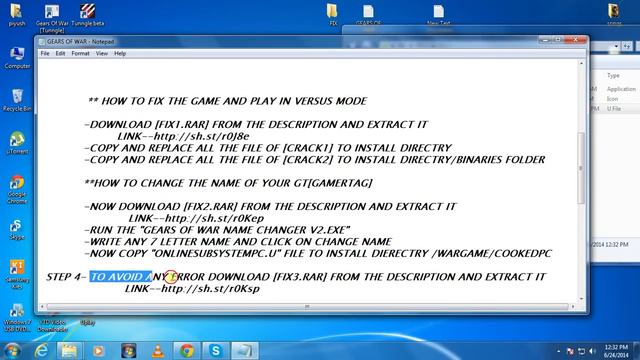Click the Notepad scroll up arrow
Viewport: 640px width, 360px height.
click(581, 64)
